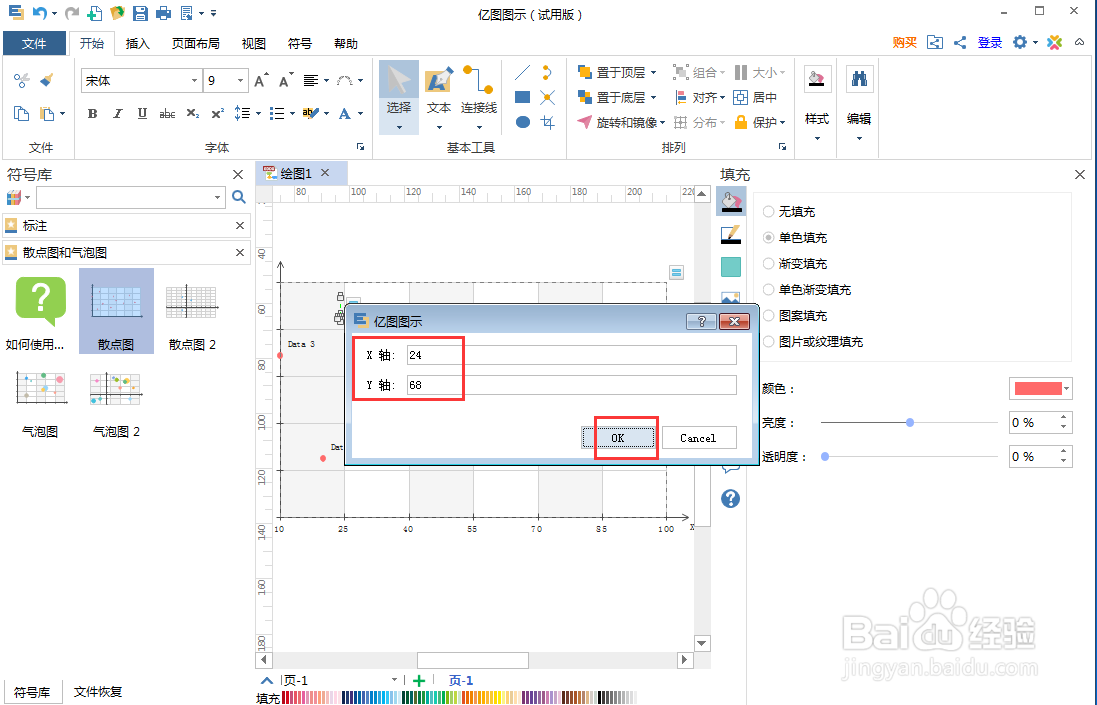Toggle Italic formatting

(118, 113)
